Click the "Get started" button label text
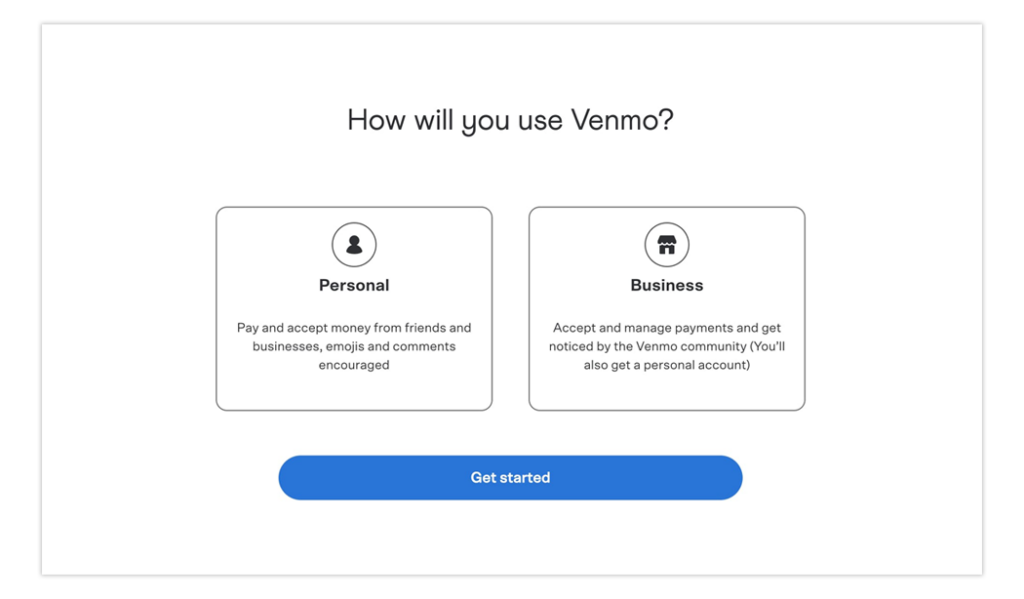 (x=510, y=478)
